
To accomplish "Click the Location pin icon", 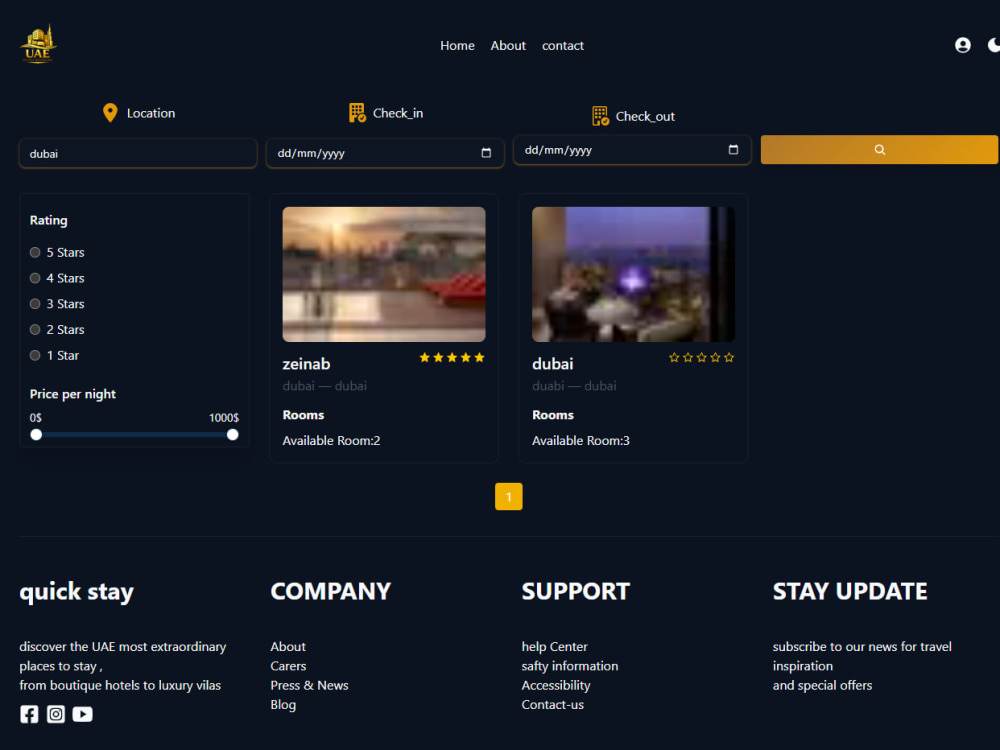I will coord(110,113).
